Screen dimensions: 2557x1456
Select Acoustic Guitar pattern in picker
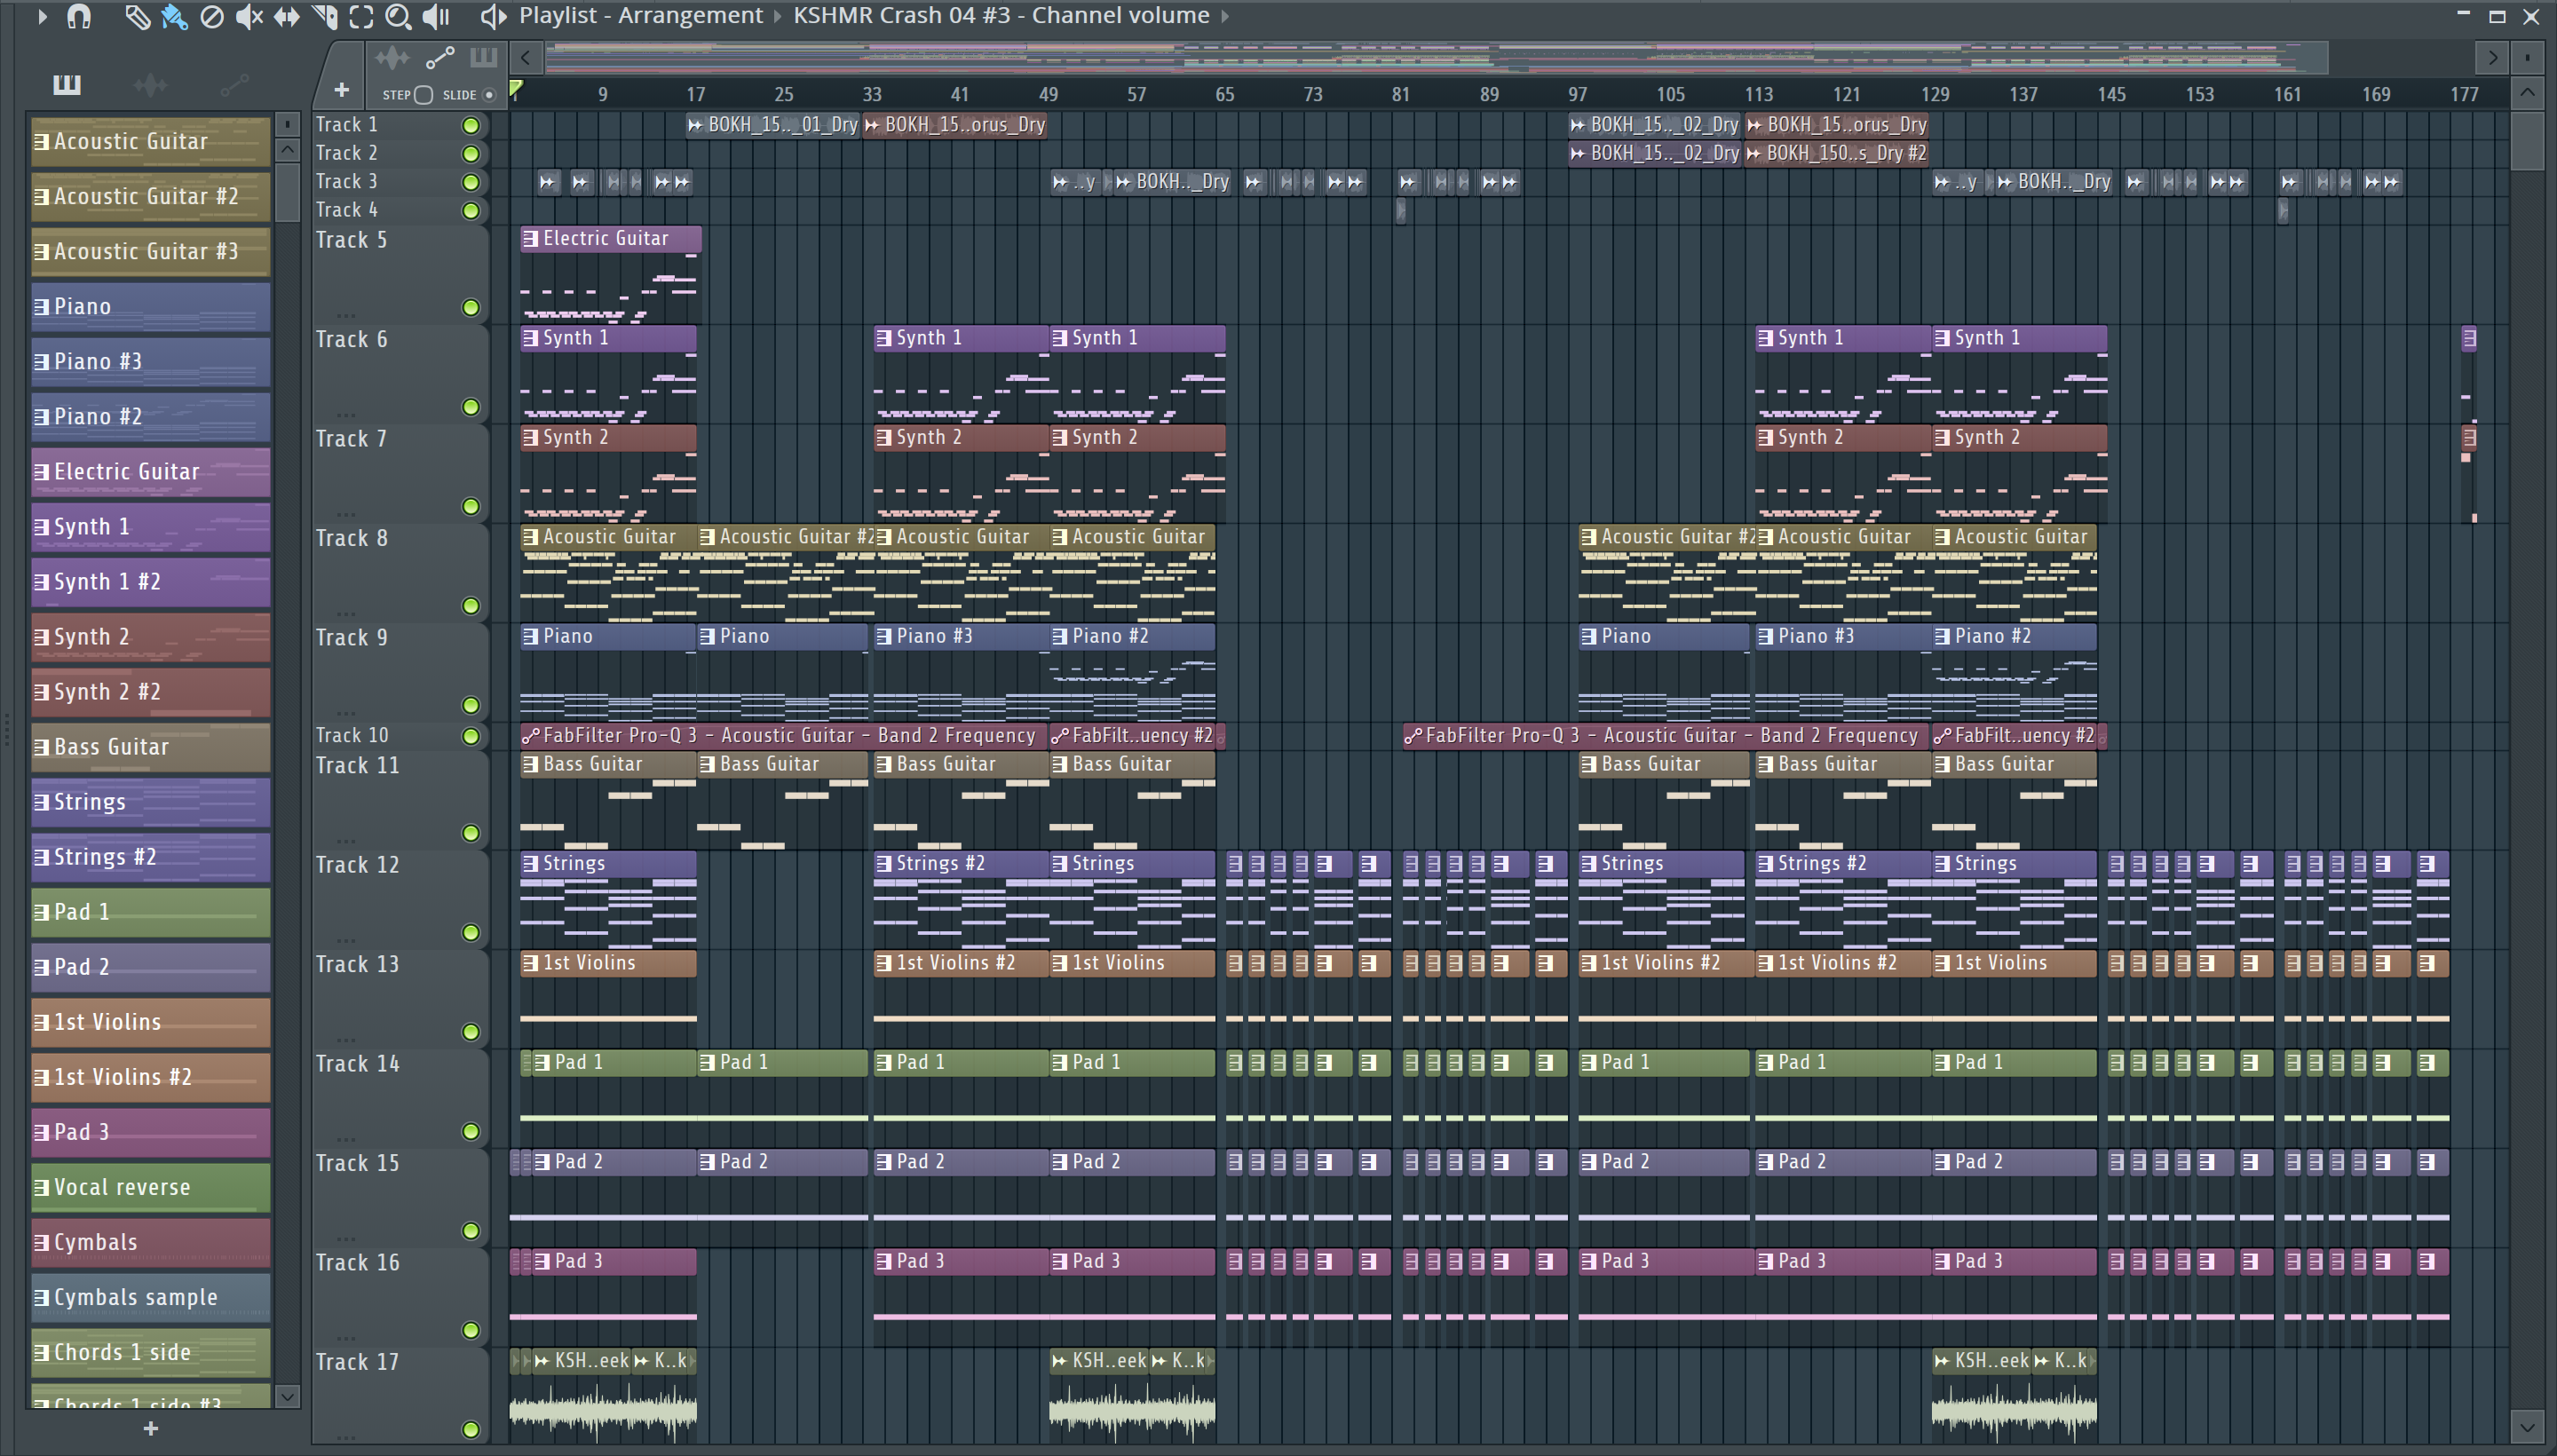pyautogui.click(x=150, y=141)
